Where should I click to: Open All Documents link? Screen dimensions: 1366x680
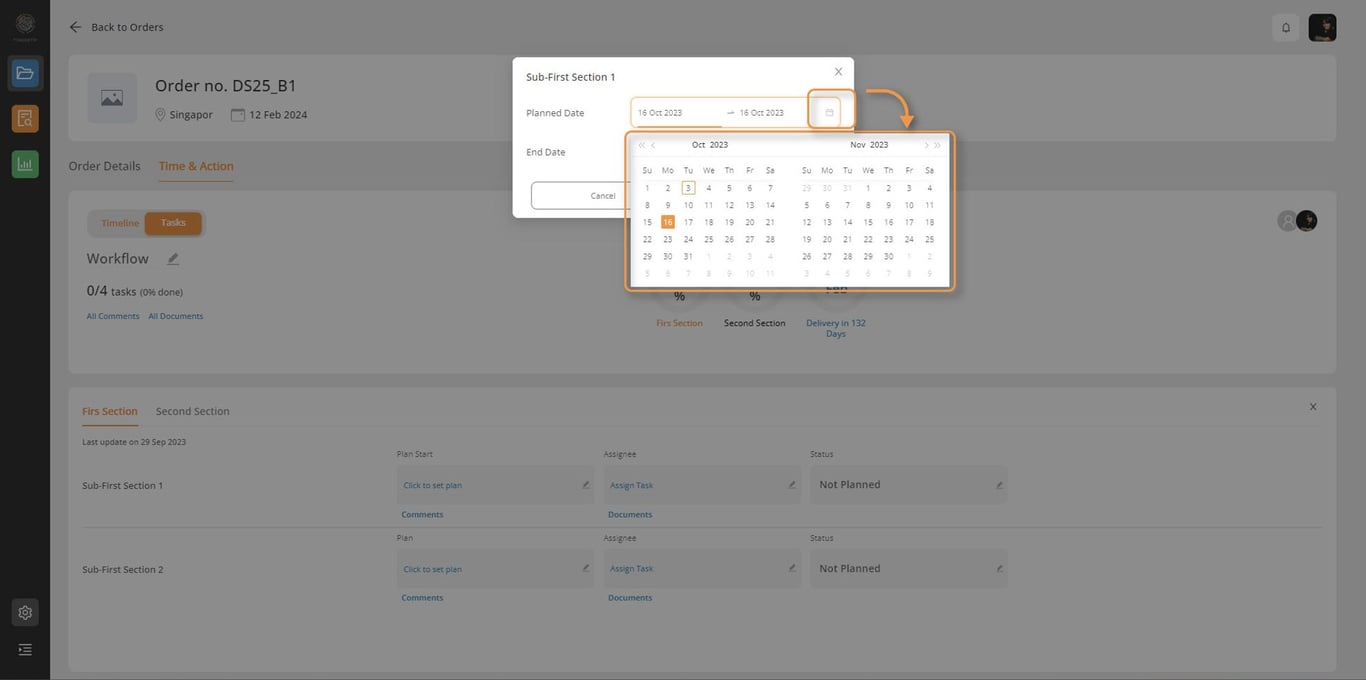click(176, 316)
